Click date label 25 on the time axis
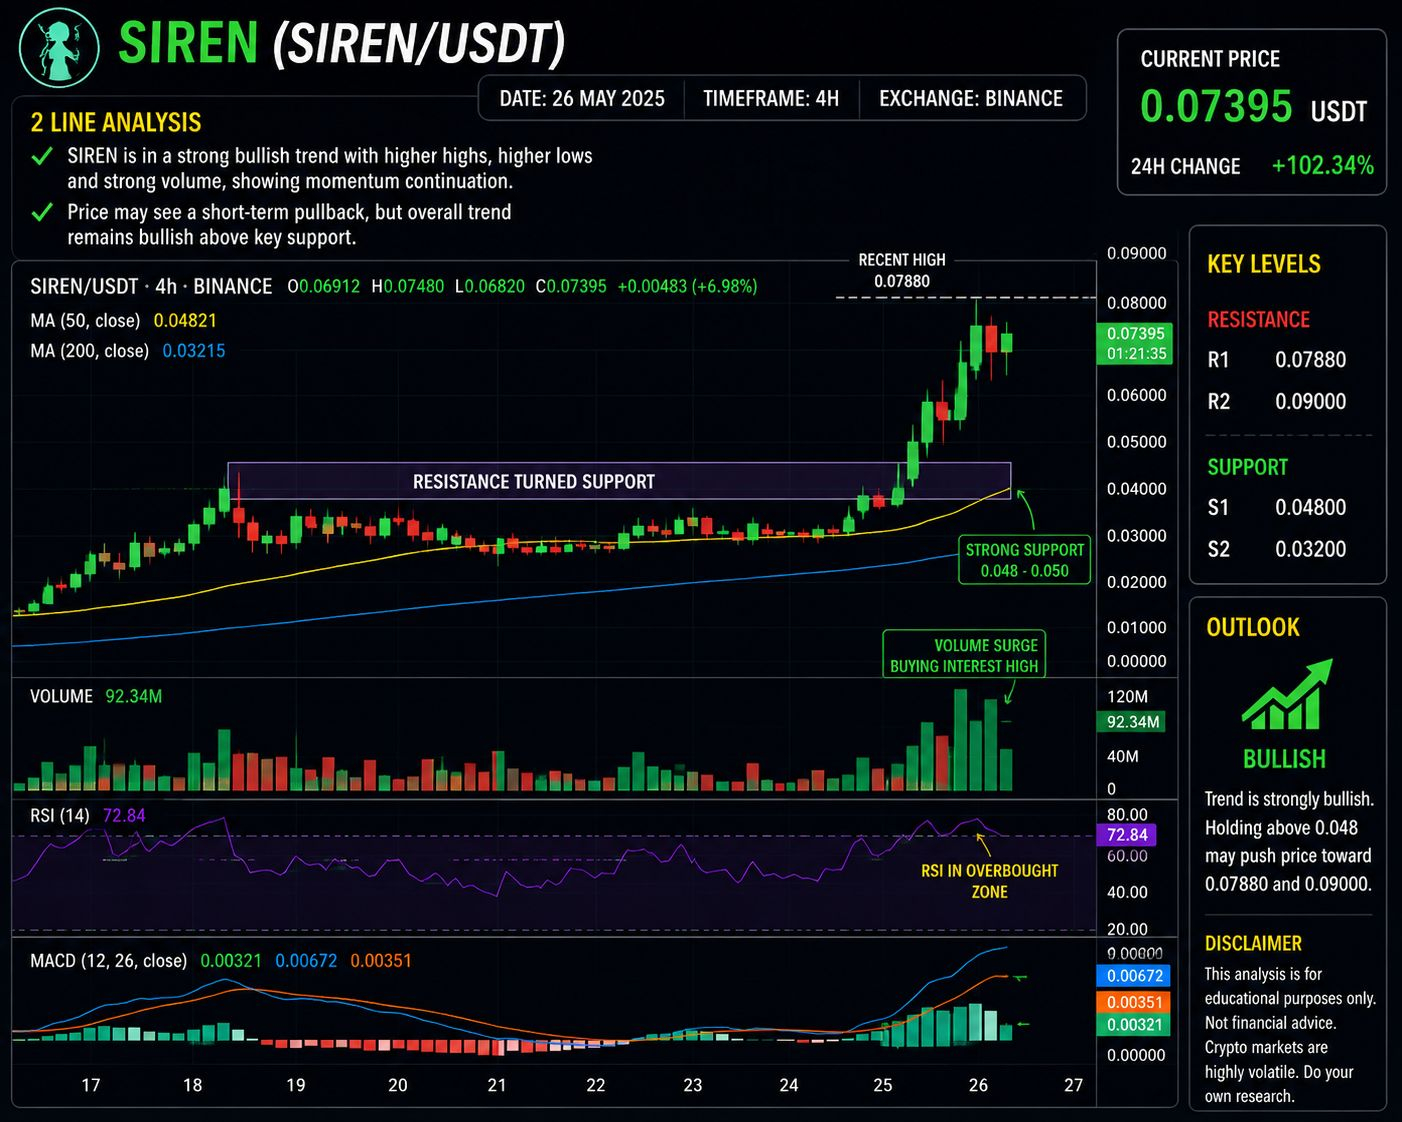The image size is (1402, 1122). click(883, 1085)
